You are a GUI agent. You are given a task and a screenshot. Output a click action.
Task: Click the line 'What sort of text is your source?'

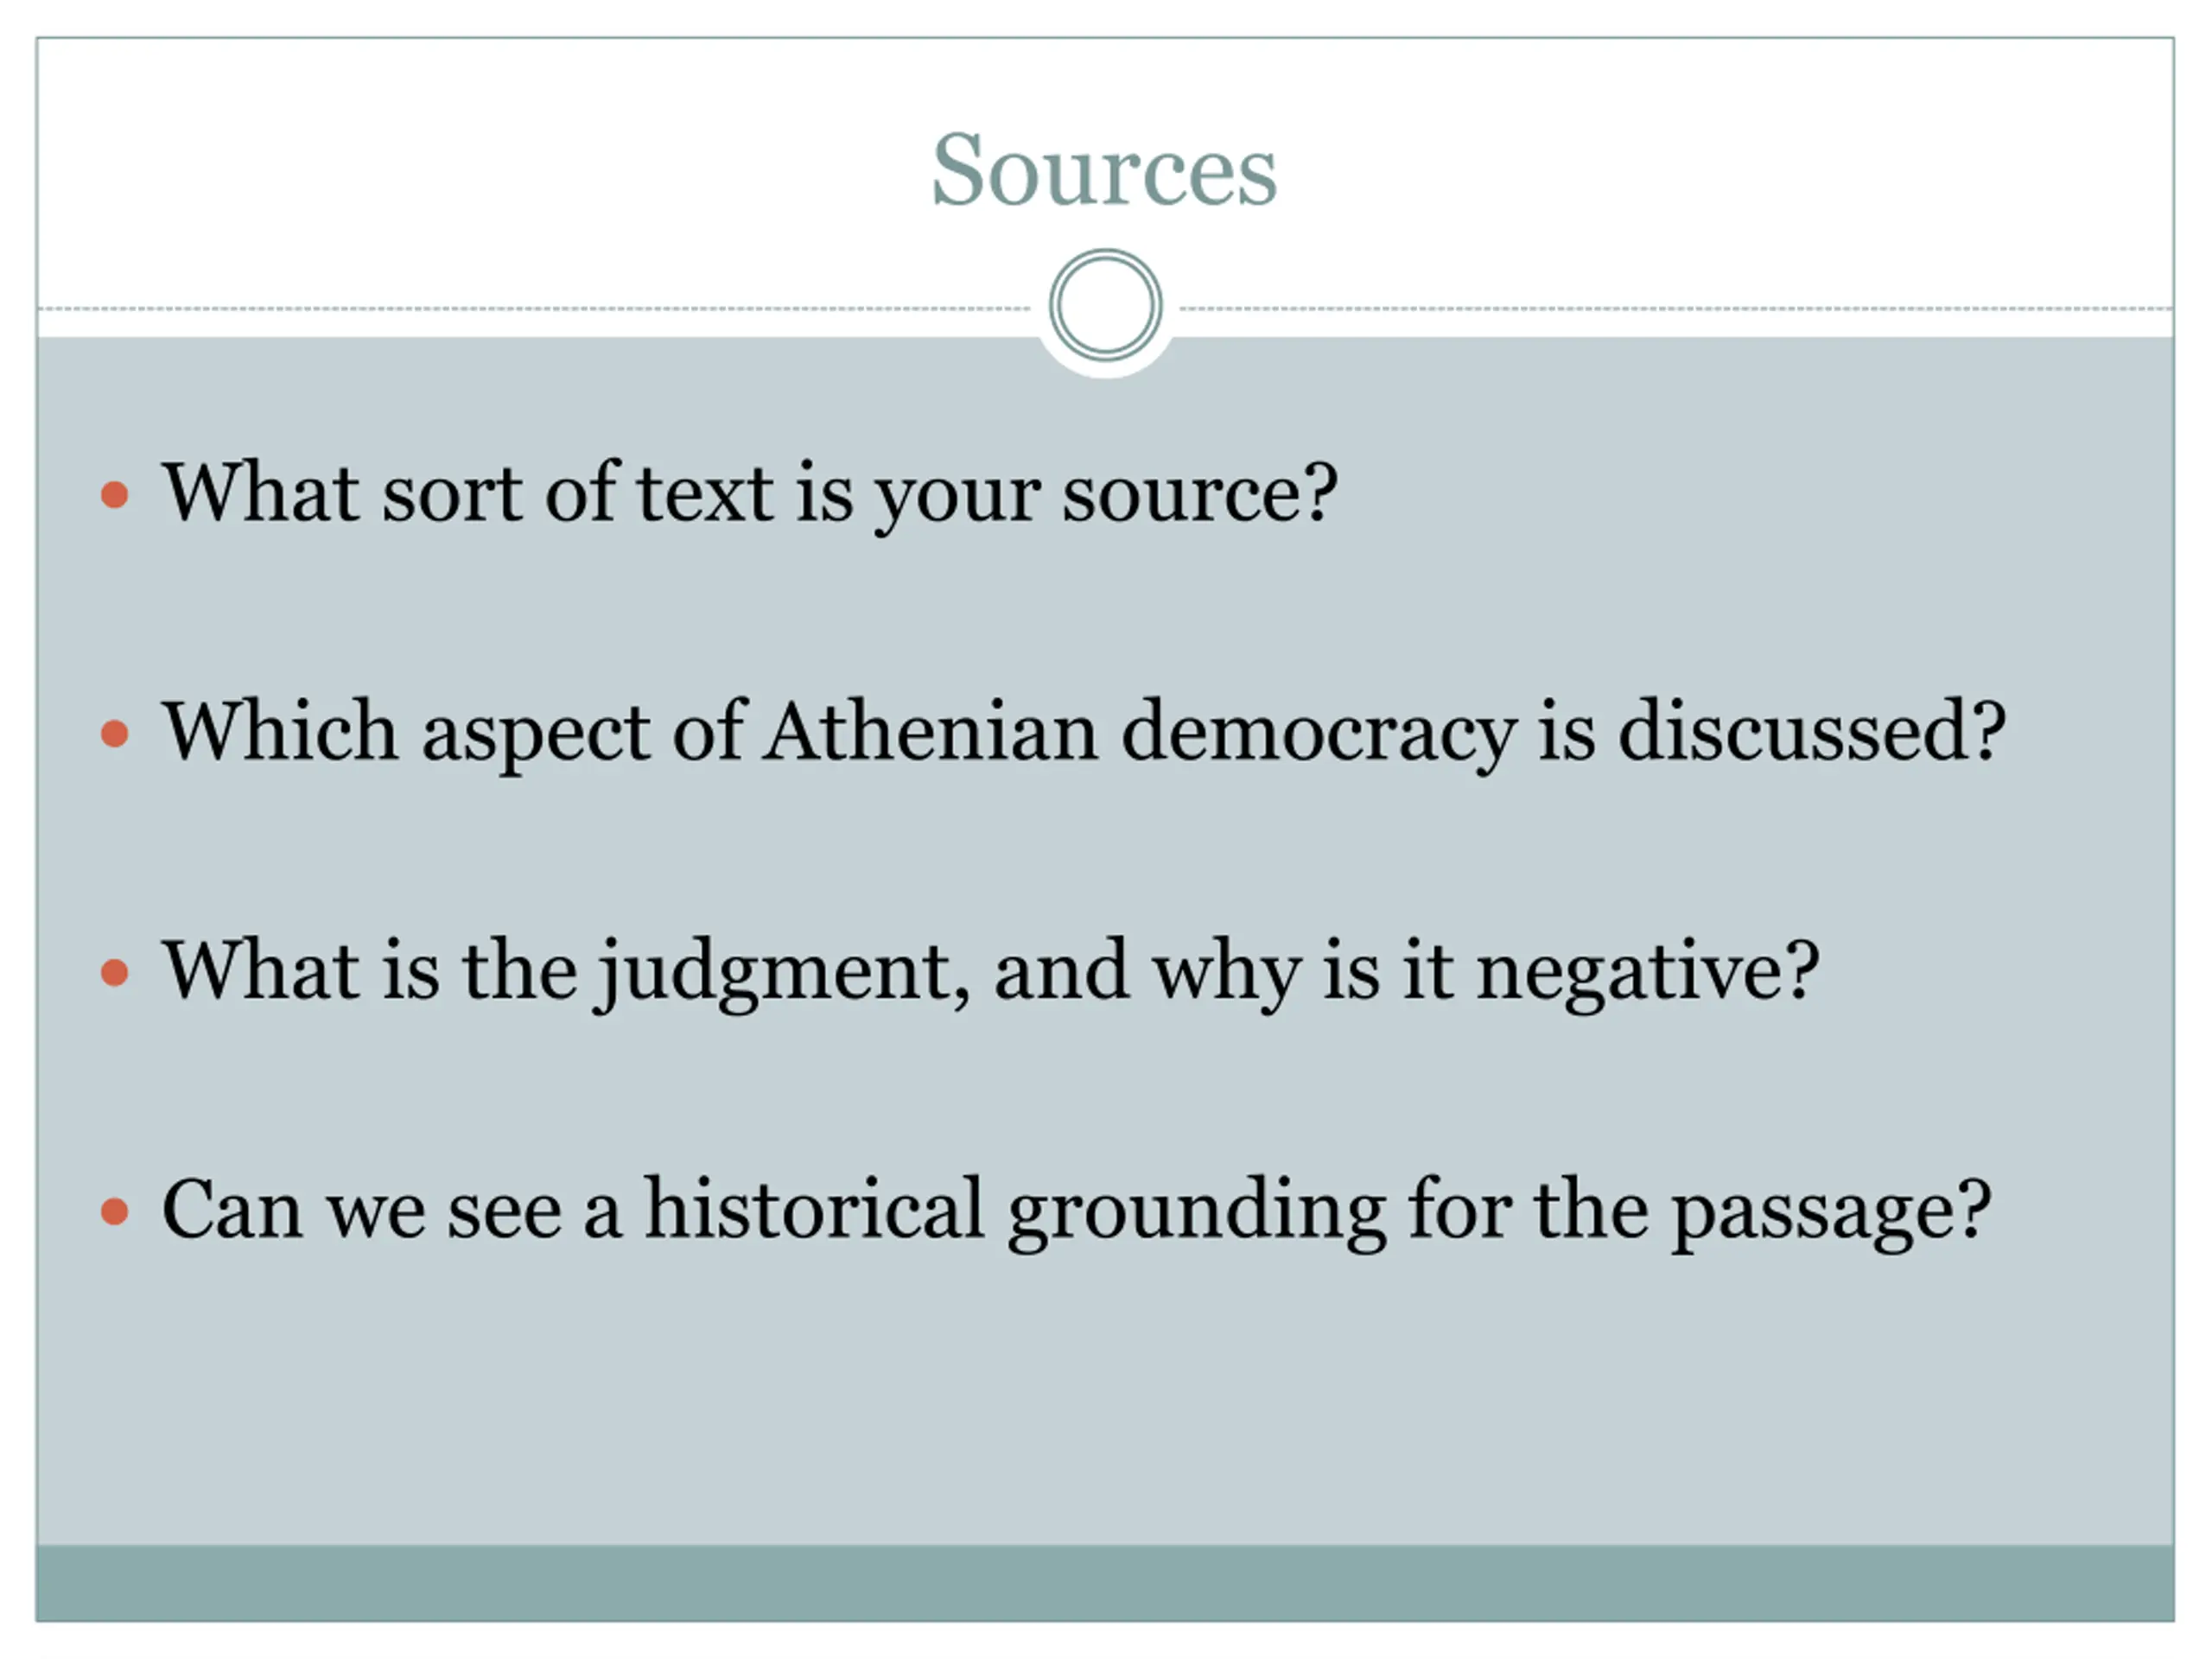[750, 495]
